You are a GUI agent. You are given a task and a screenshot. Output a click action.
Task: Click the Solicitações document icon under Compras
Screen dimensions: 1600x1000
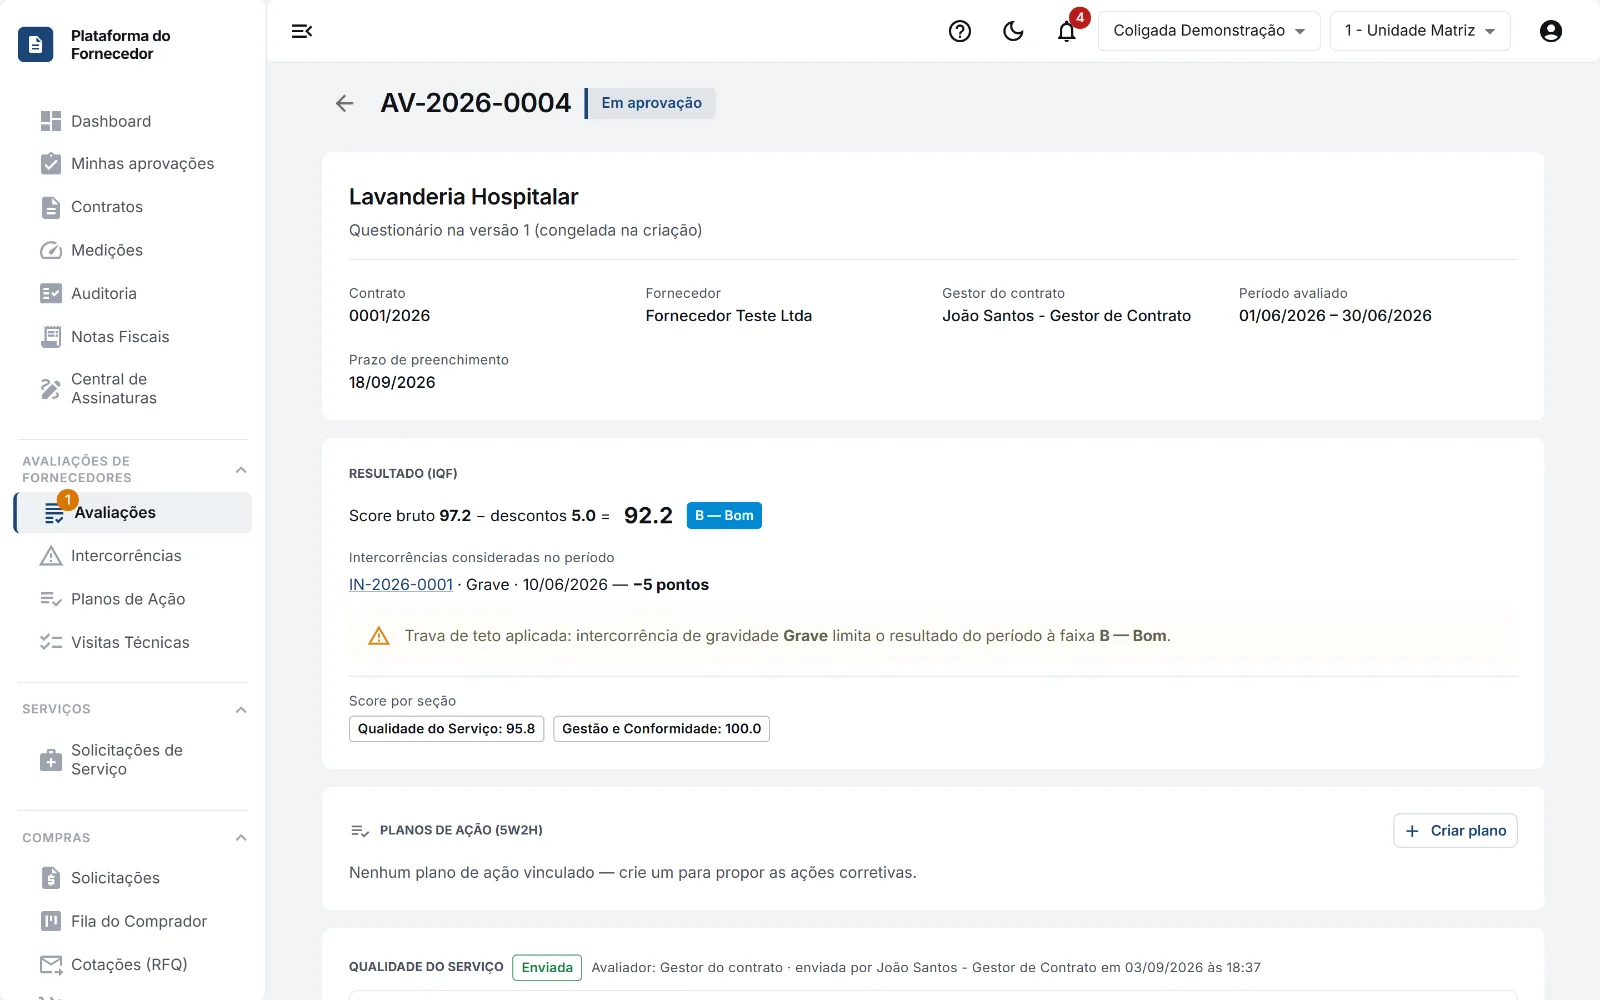tap(51, 878)
